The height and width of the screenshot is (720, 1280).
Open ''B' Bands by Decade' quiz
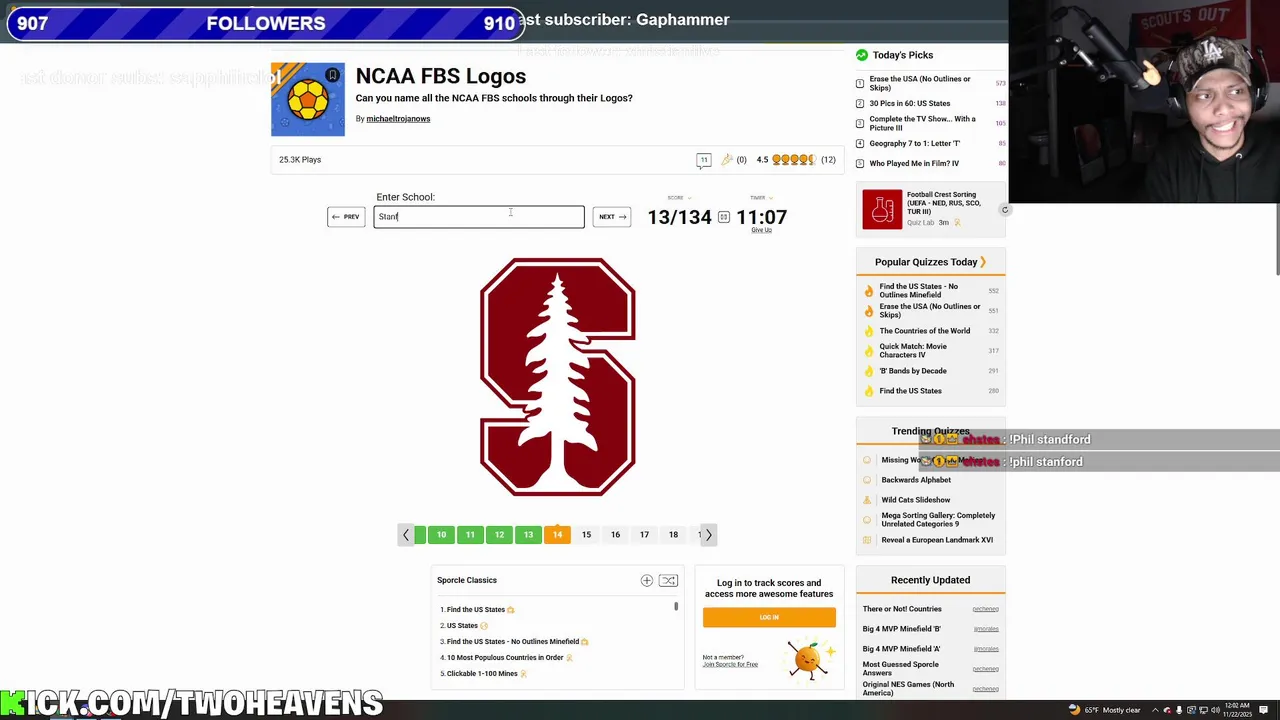pos(913,371)
